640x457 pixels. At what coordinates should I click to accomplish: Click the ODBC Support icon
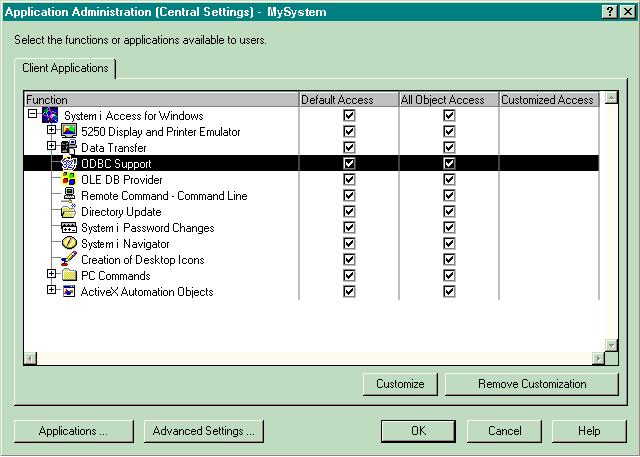69,163
